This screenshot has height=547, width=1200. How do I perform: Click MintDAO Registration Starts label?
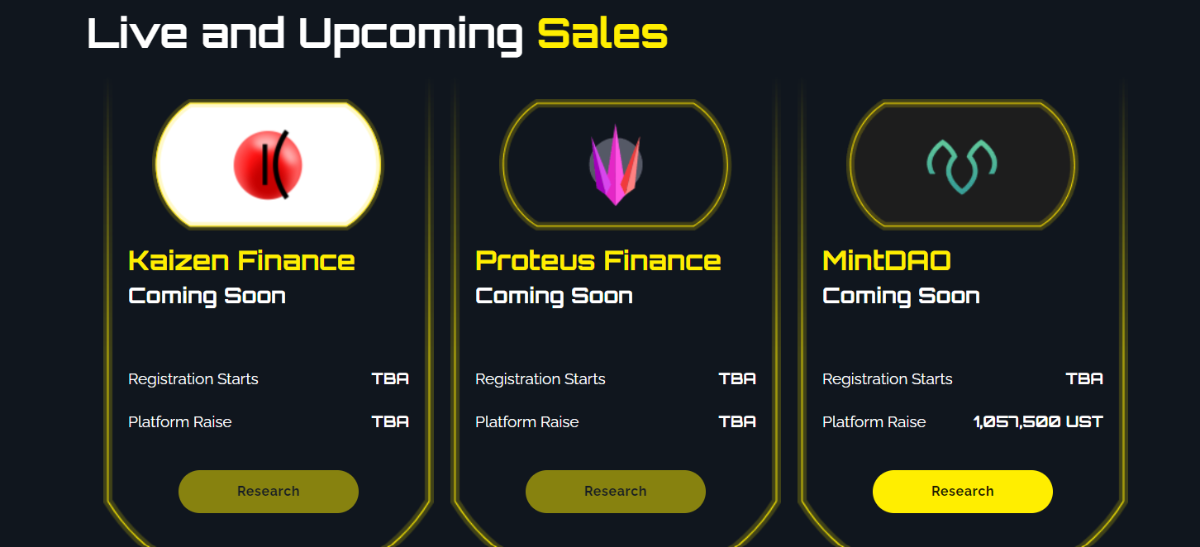coord(887,379)
